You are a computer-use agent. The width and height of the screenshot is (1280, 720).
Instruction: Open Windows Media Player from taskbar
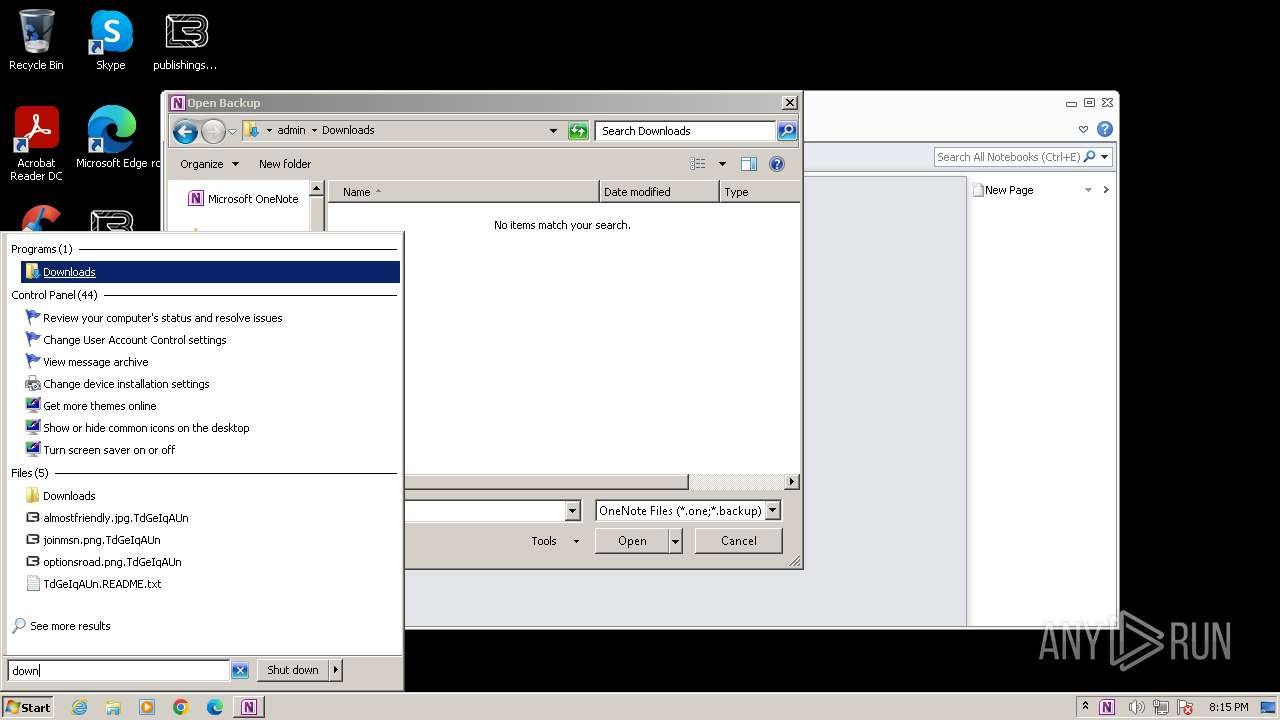click(x=147, y=707)
